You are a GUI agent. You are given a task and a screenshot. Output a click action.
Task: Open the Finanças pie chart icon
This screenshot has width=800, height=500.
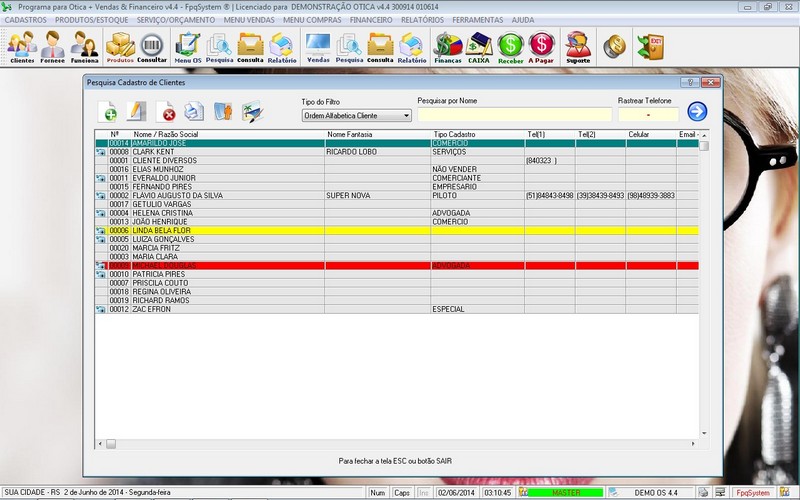click(x=447, y=47)
